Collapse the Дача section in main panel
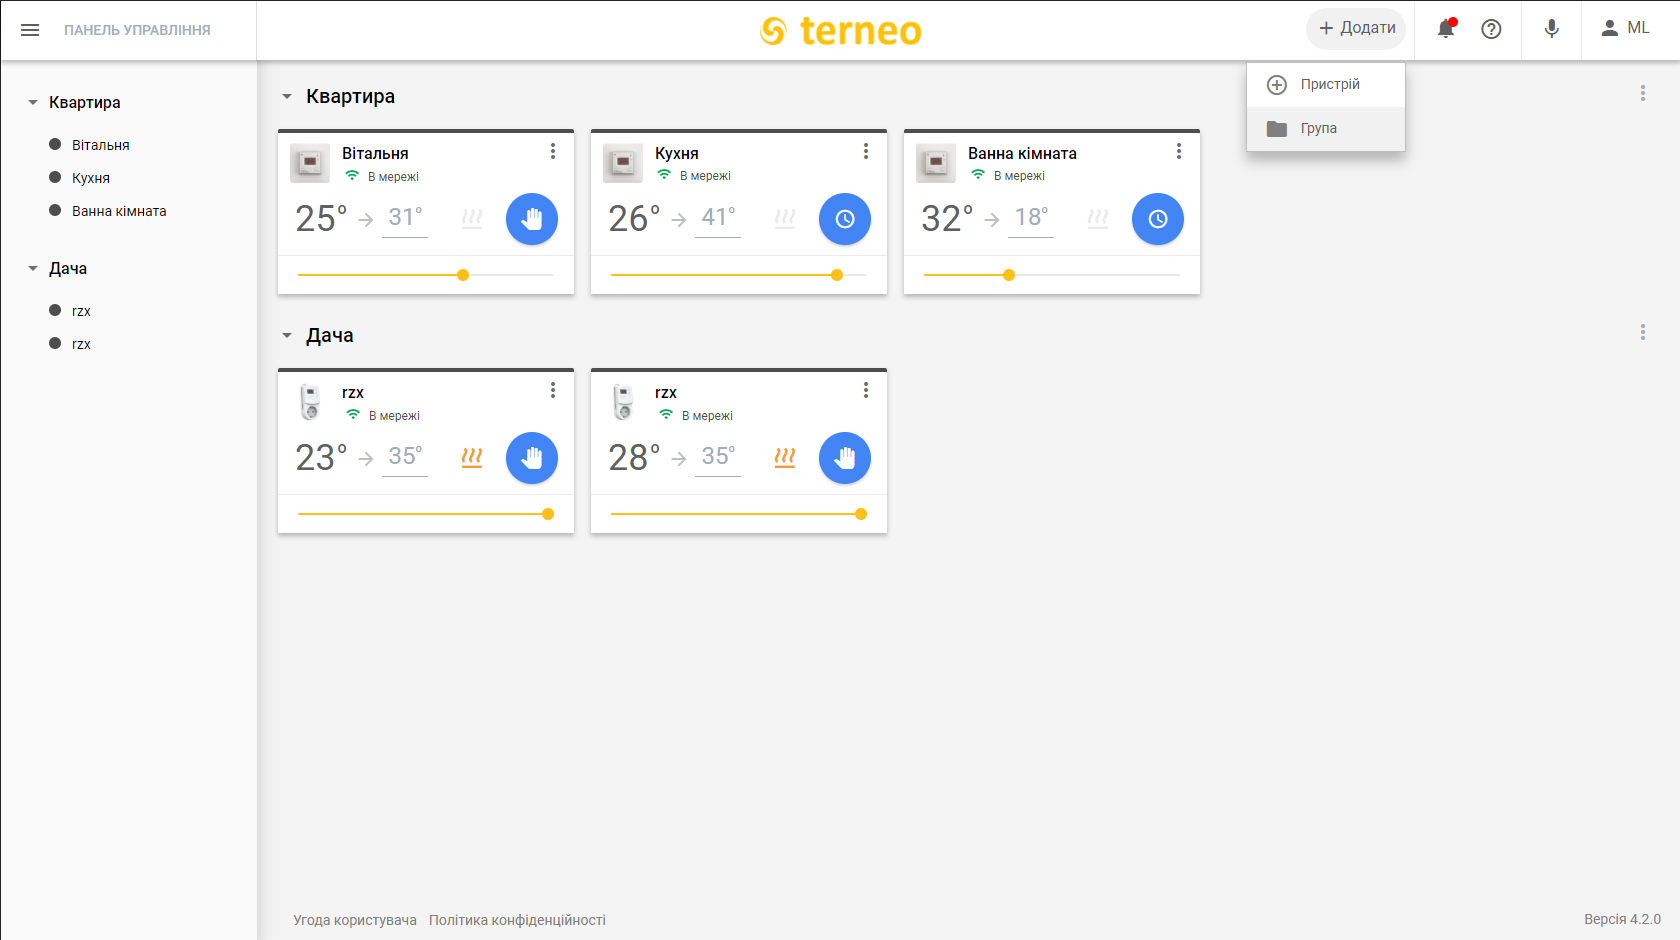The image size is (1680, 940). [287, 336]
